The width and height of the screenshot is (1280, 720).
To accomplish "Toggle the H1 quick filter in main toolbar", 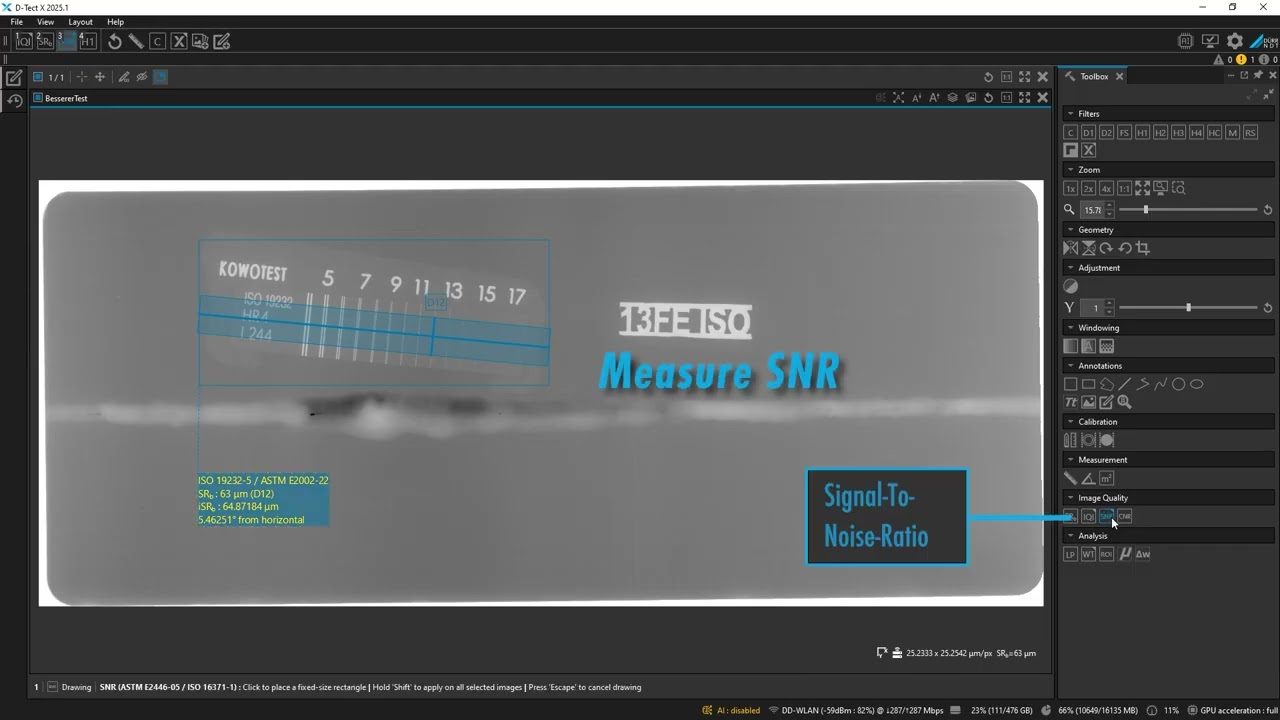I will tap(87, 41).
